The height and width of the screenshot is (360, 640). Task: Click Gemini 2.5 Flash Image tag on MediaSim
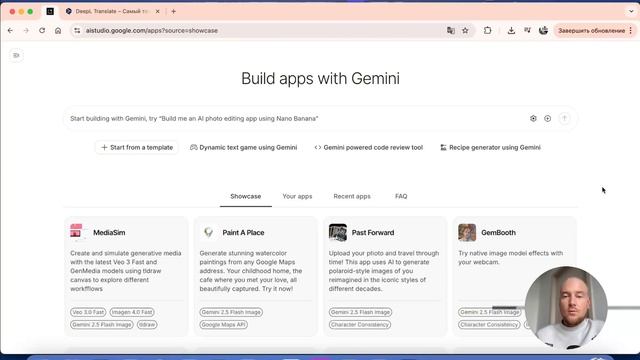tap(102, 324)
